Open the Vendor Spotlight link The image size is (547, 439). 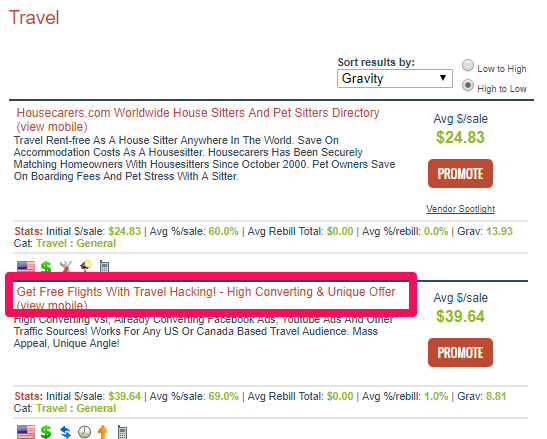460,209
